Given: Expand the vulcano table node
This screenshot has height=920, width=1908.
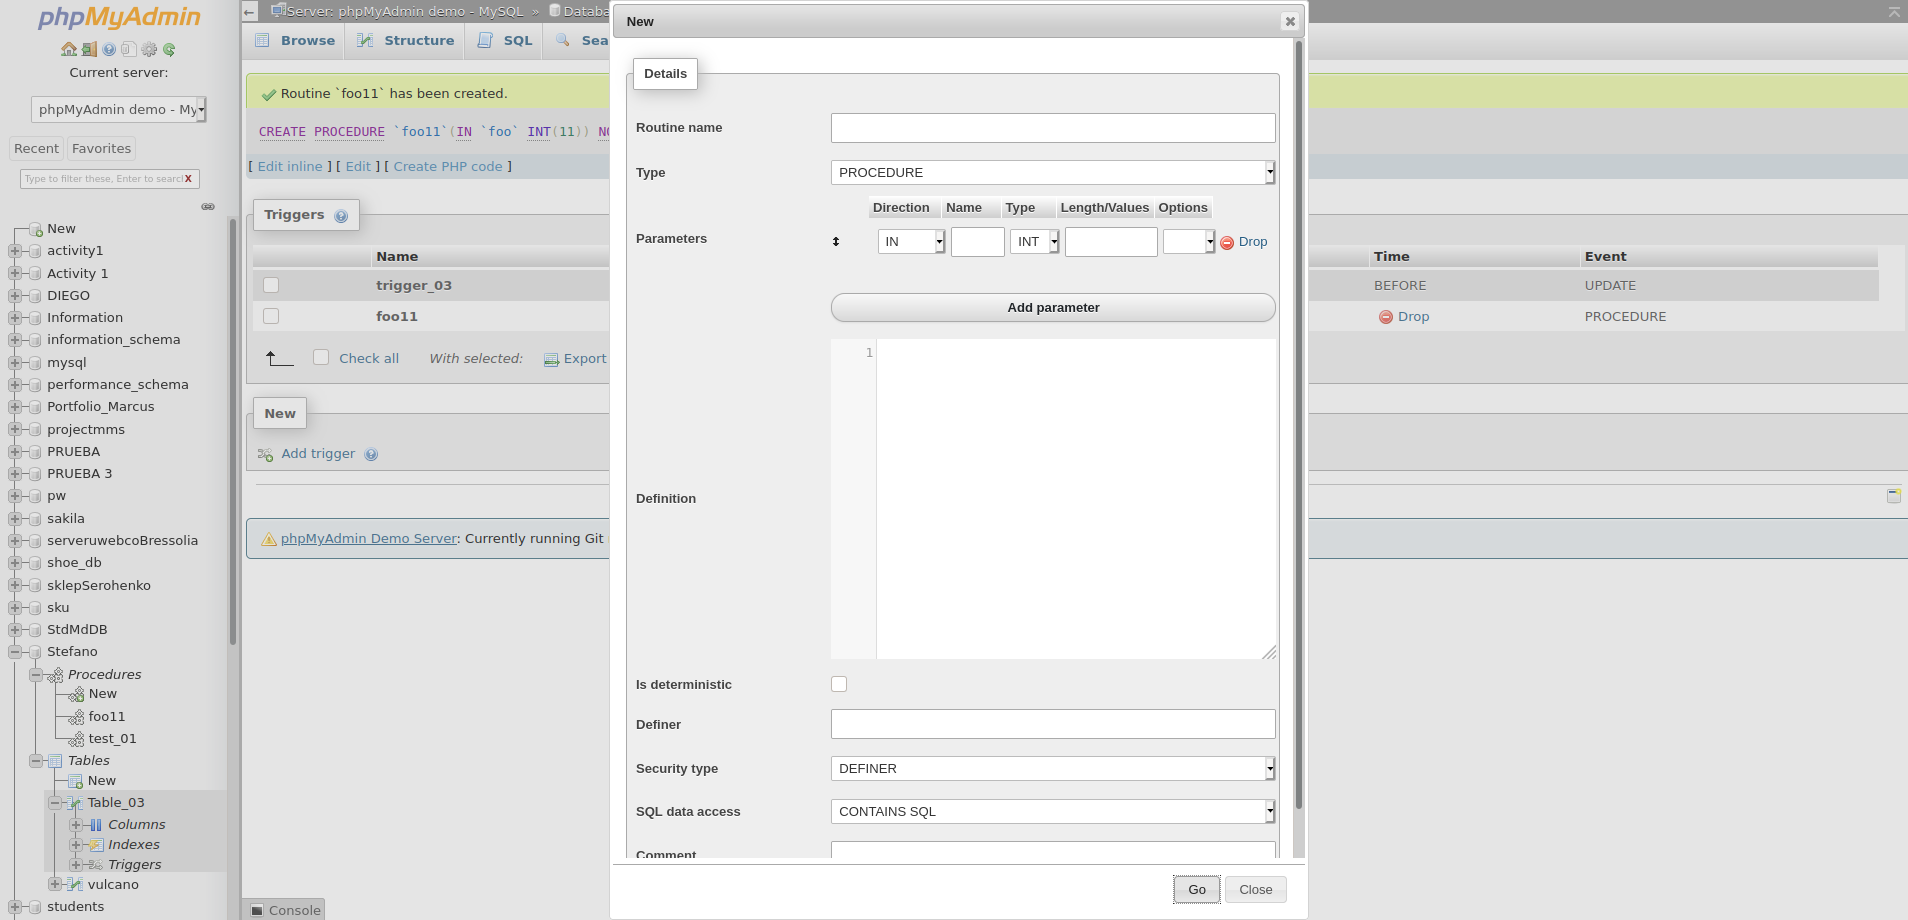Looking at the screenshot, I should pyautogui.click(x=55, y=884).
